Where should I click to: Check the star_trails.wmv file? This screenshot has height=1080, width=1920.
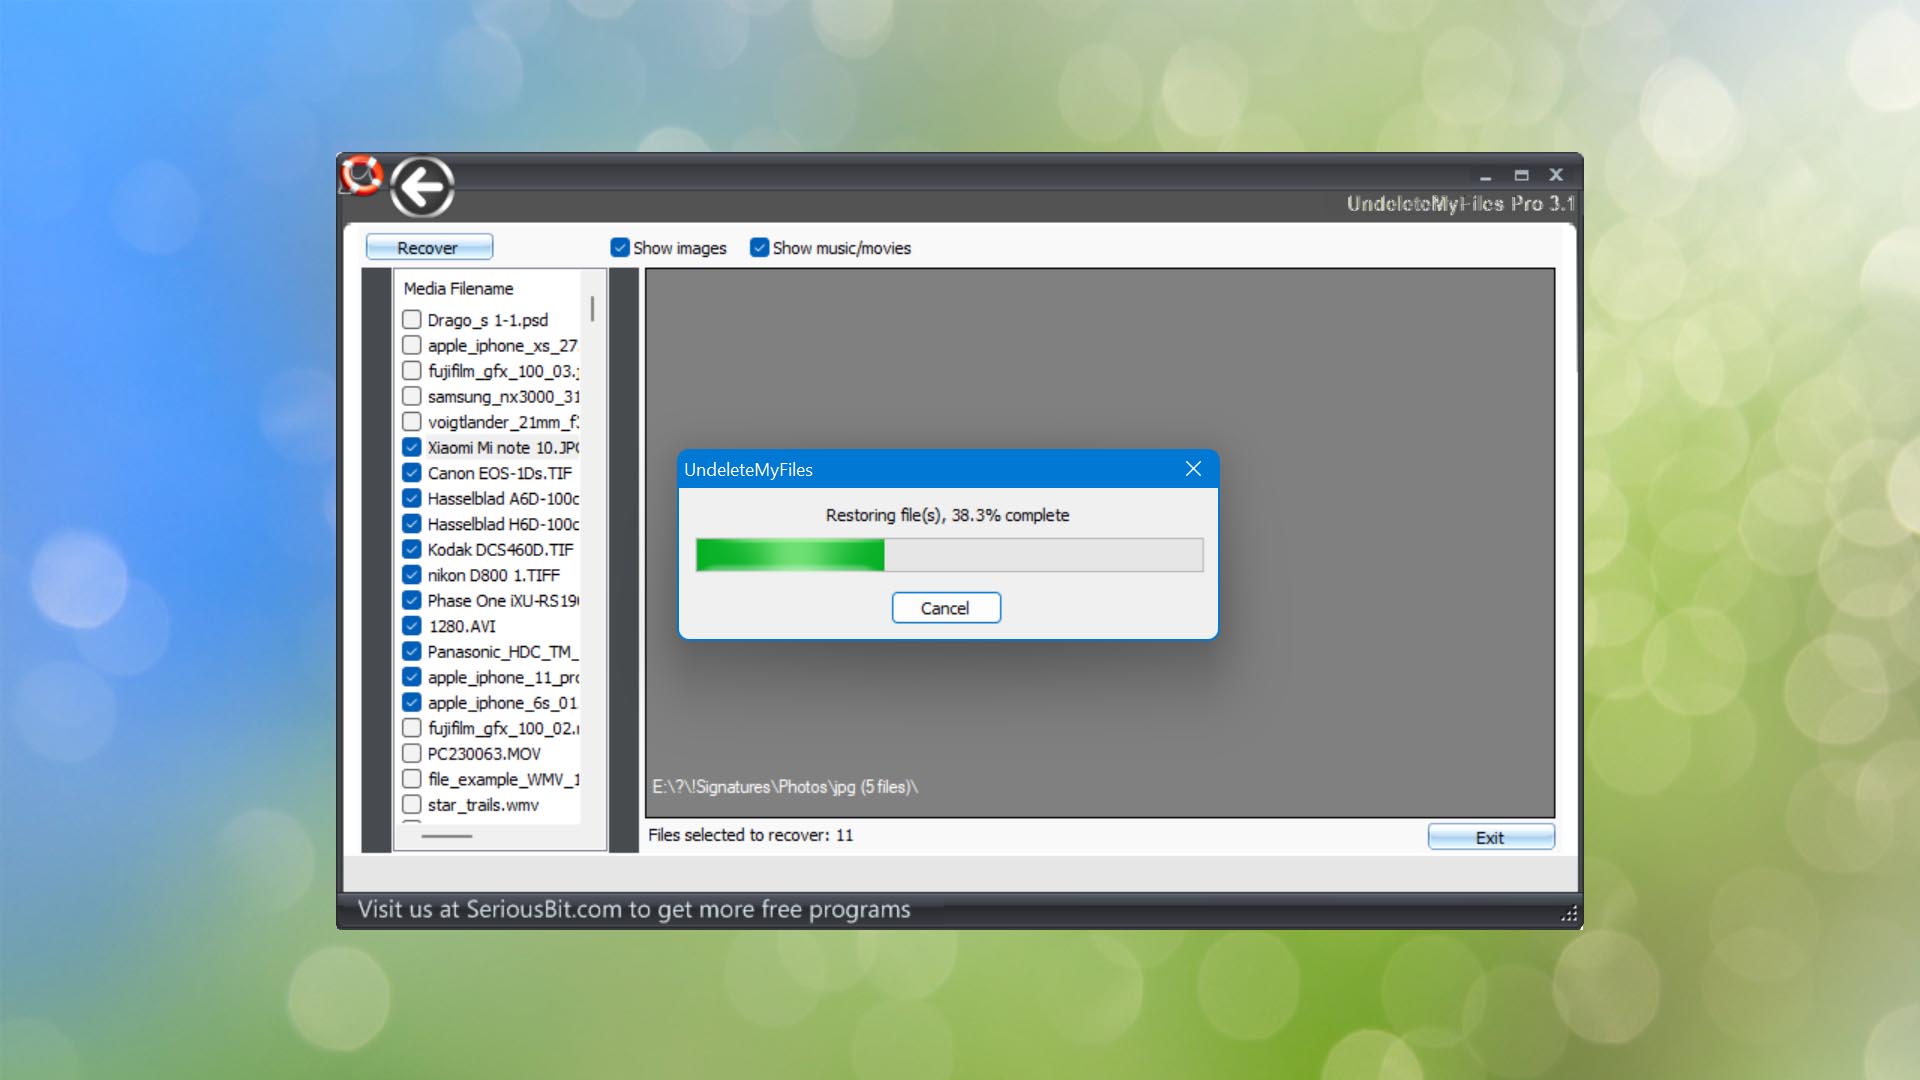pos(411,804)
